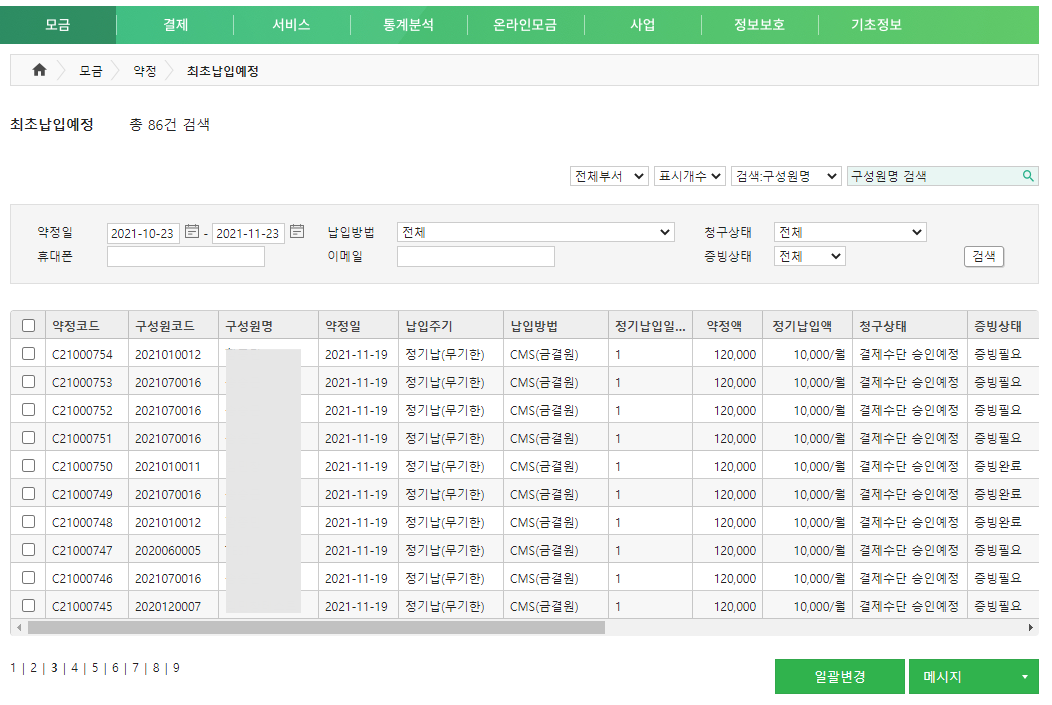Click the 일괄변경 button
Screen dimensions: 1052x705
(x=839, y=677)
